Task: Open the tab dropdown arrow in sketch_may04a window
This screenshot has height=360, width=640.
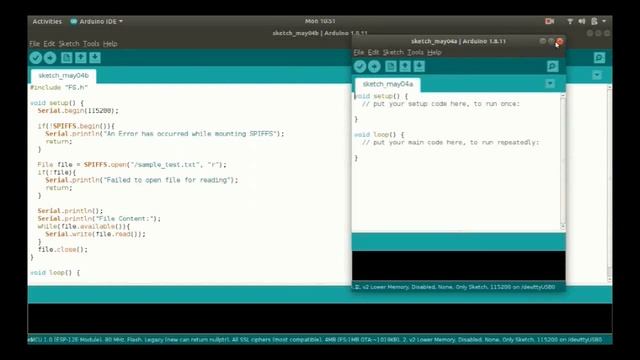Action: click(x=550, y=84)
